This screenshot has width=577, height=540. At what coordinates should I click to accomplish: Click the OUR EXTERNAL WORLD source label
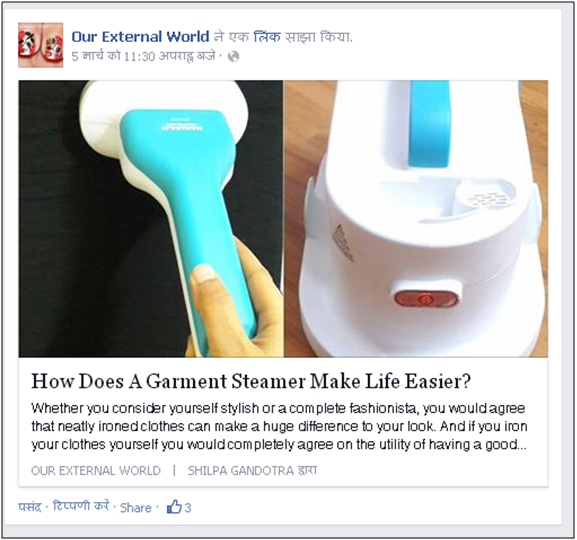(x=96, y=470)
